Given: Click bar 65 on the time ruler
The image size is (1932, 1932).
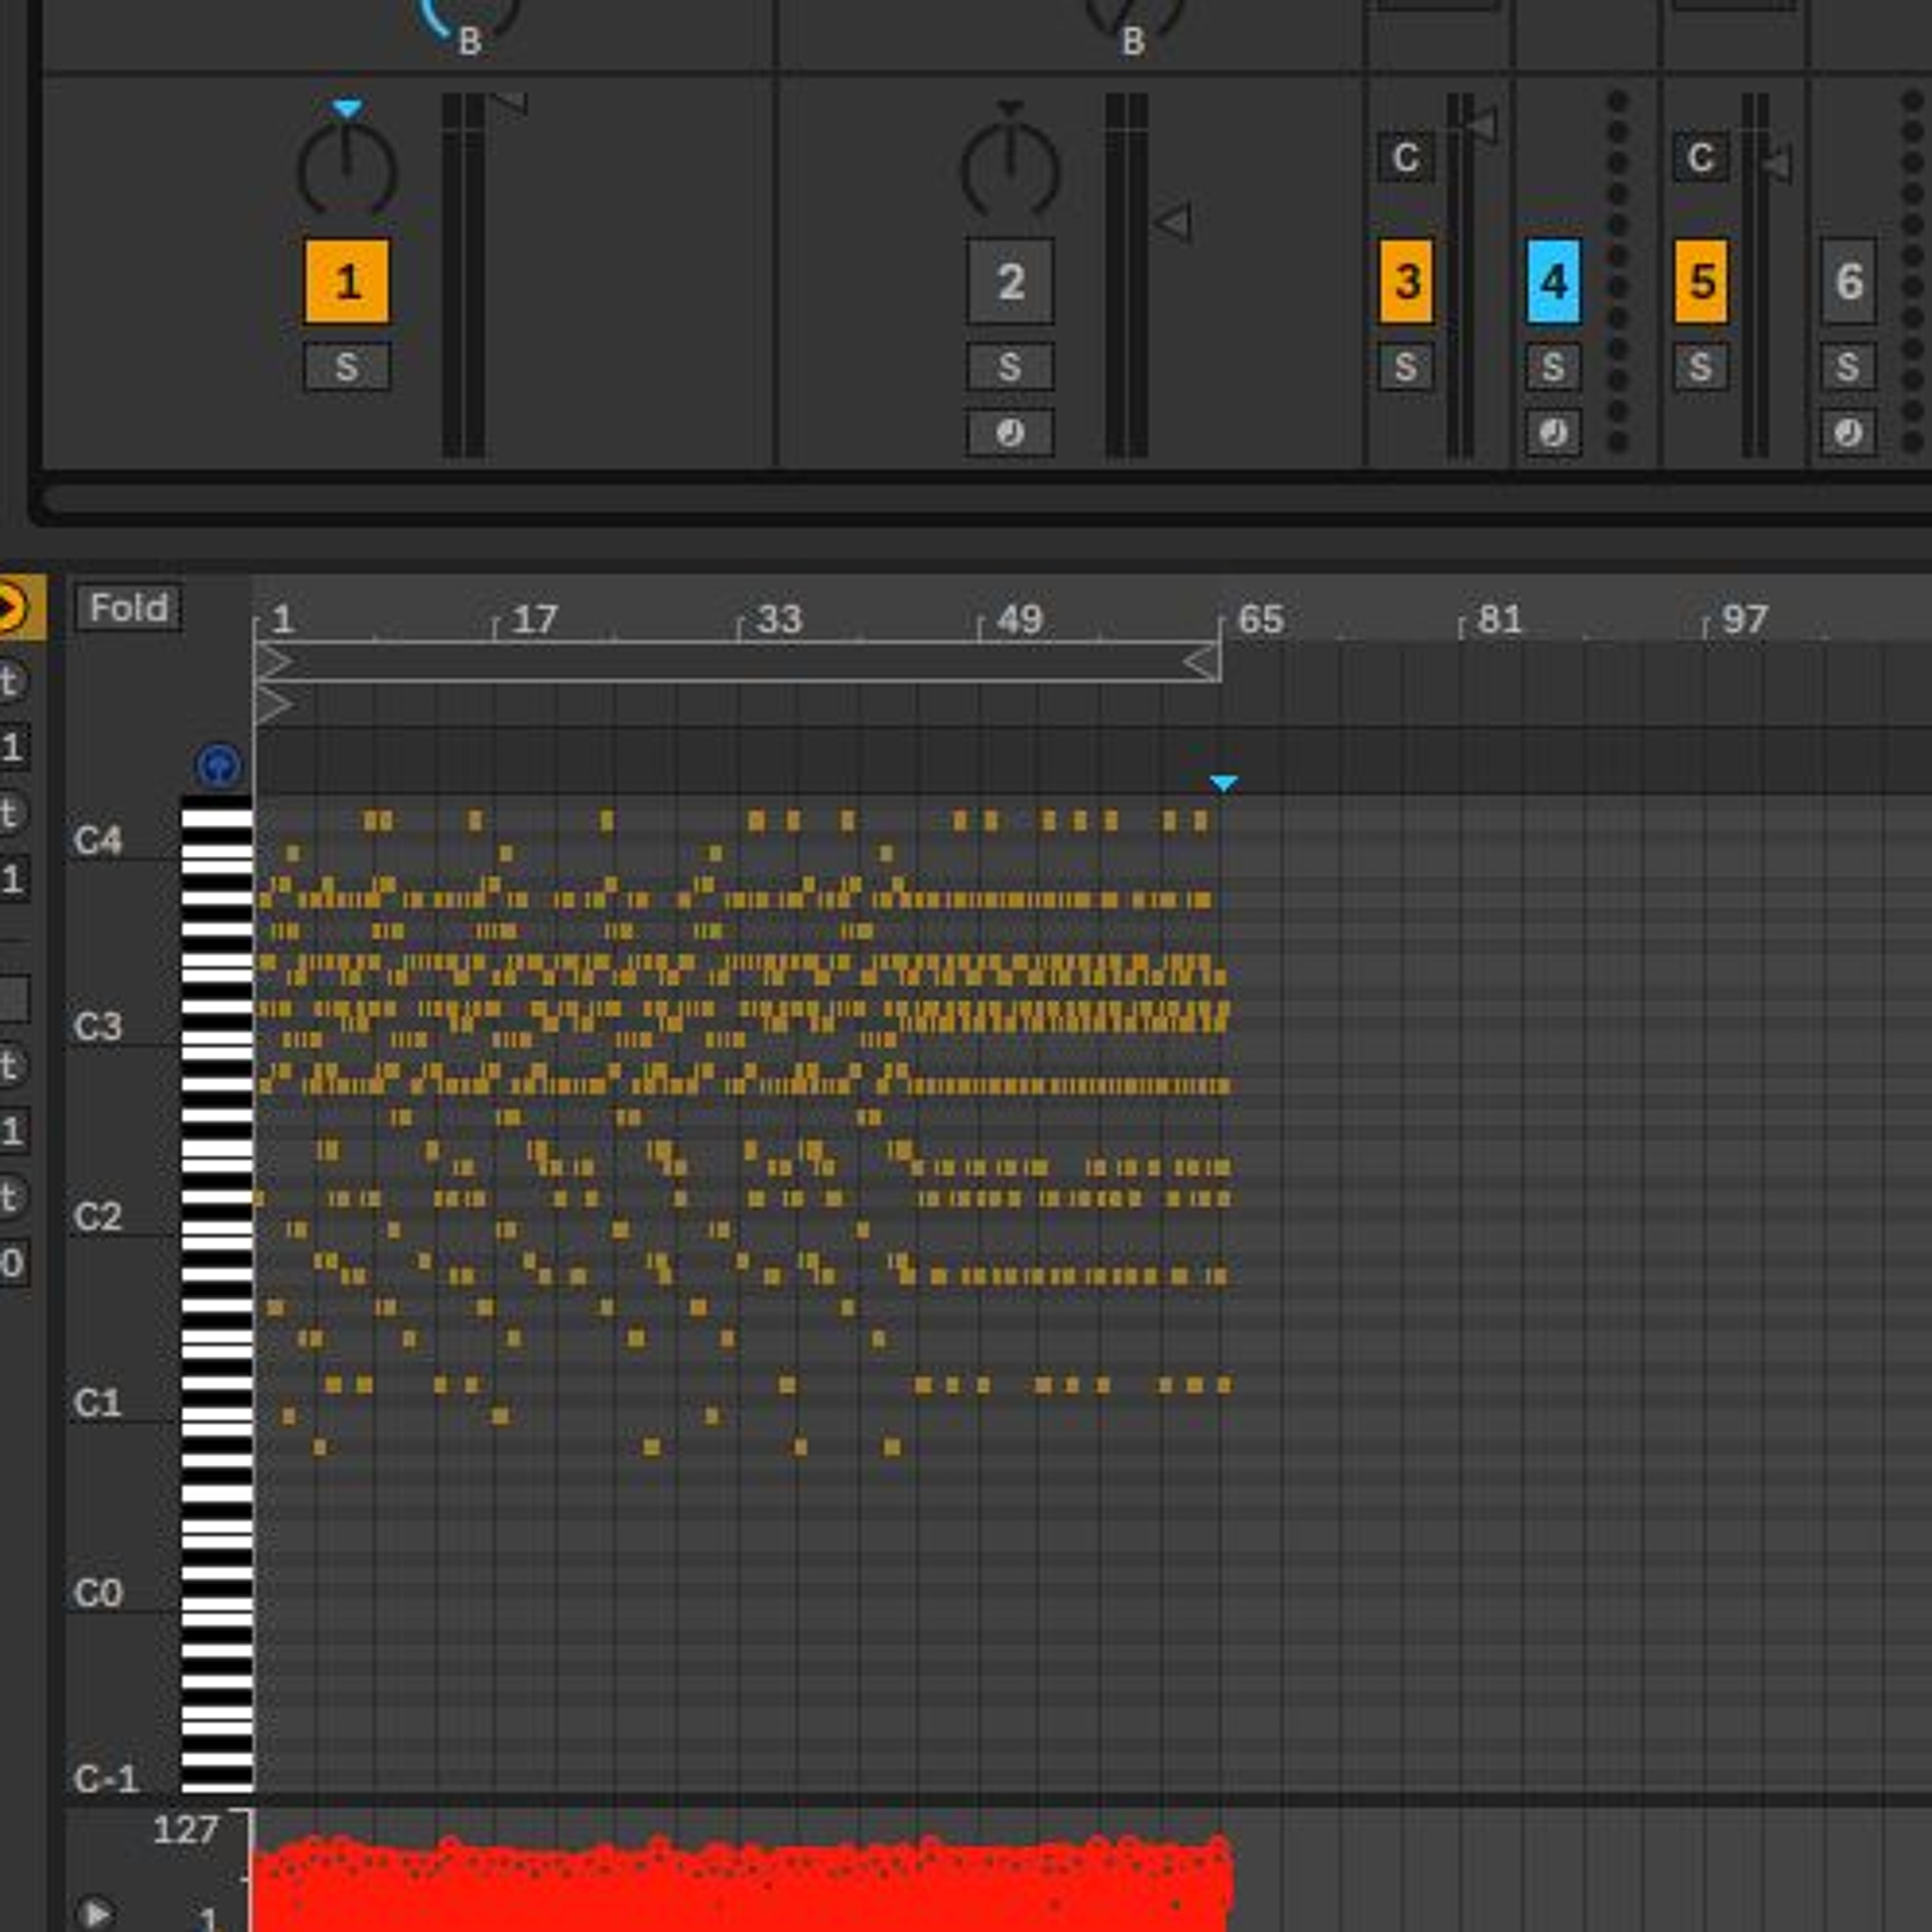Looking at the screenshot, I should point(1260,620).
